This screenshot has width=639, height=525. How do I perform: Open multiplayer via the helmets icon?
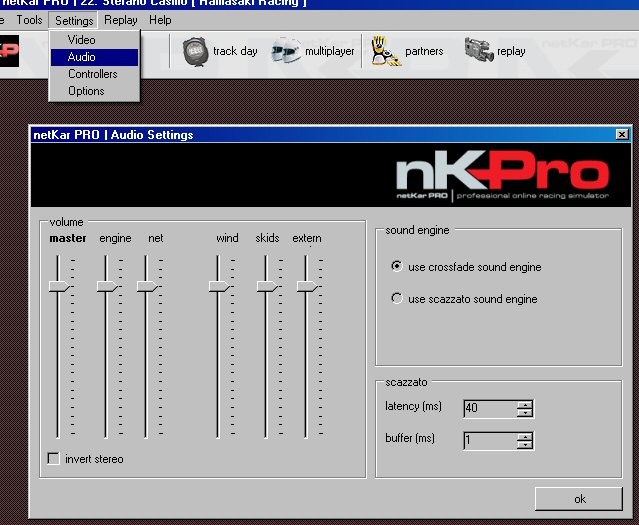pos(286,51)
